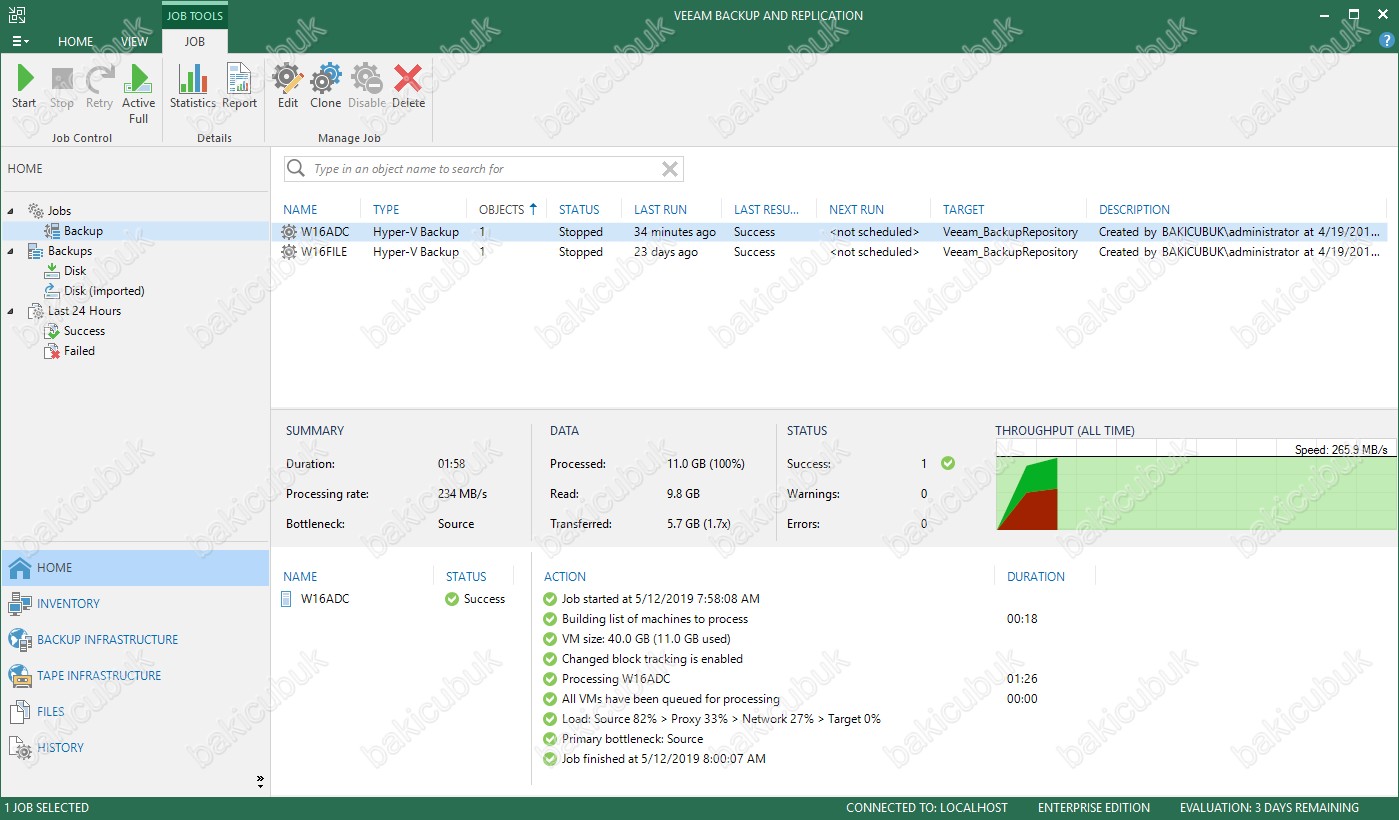Screen dimensions: 1399x820
Task: Click the TARGET column header
Action: pyautogui.click(x=964, y=210)
